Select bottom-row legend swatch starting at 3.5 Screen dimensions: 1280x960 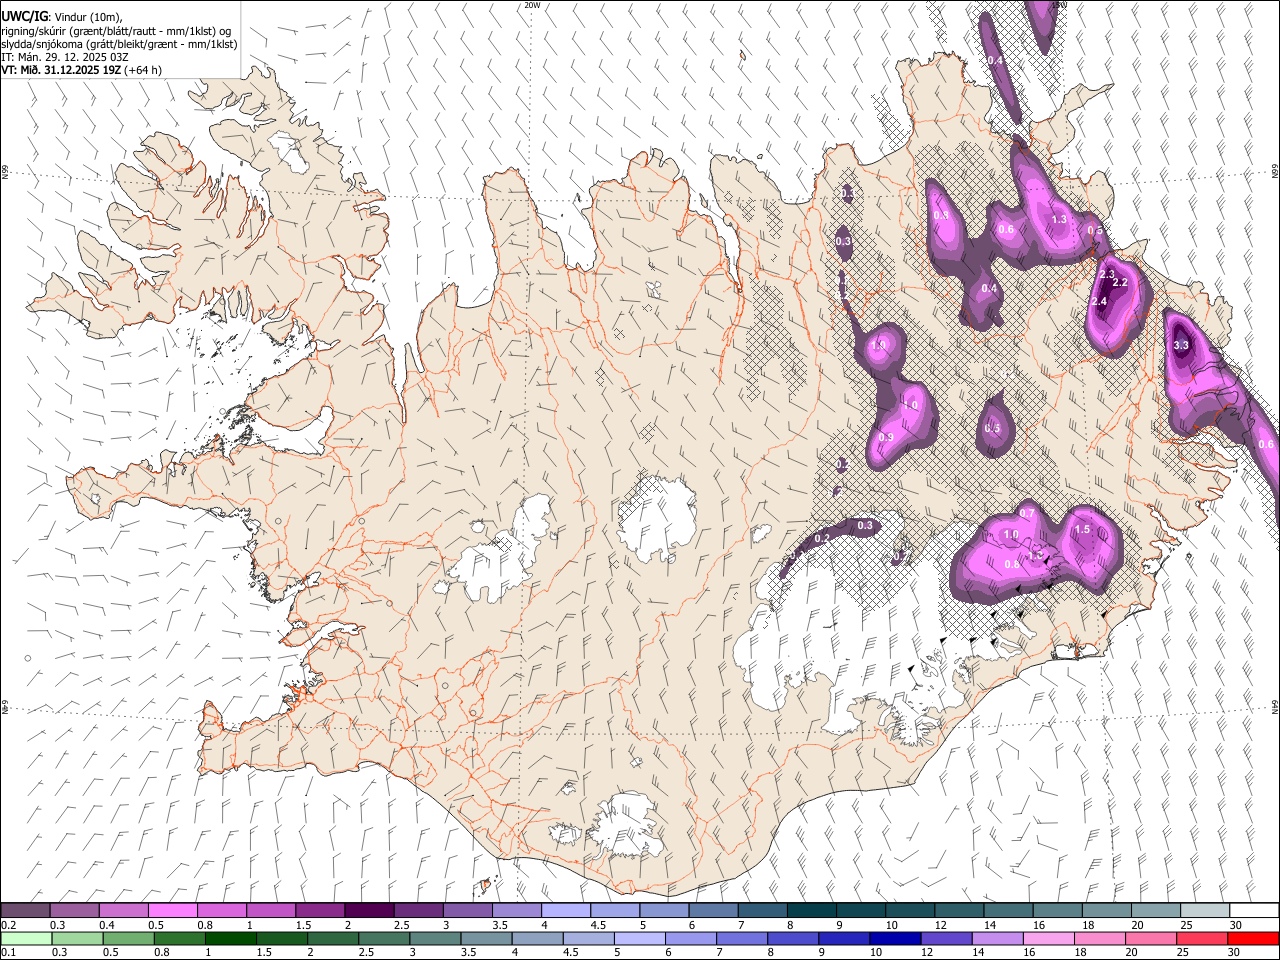coord(486,938)
